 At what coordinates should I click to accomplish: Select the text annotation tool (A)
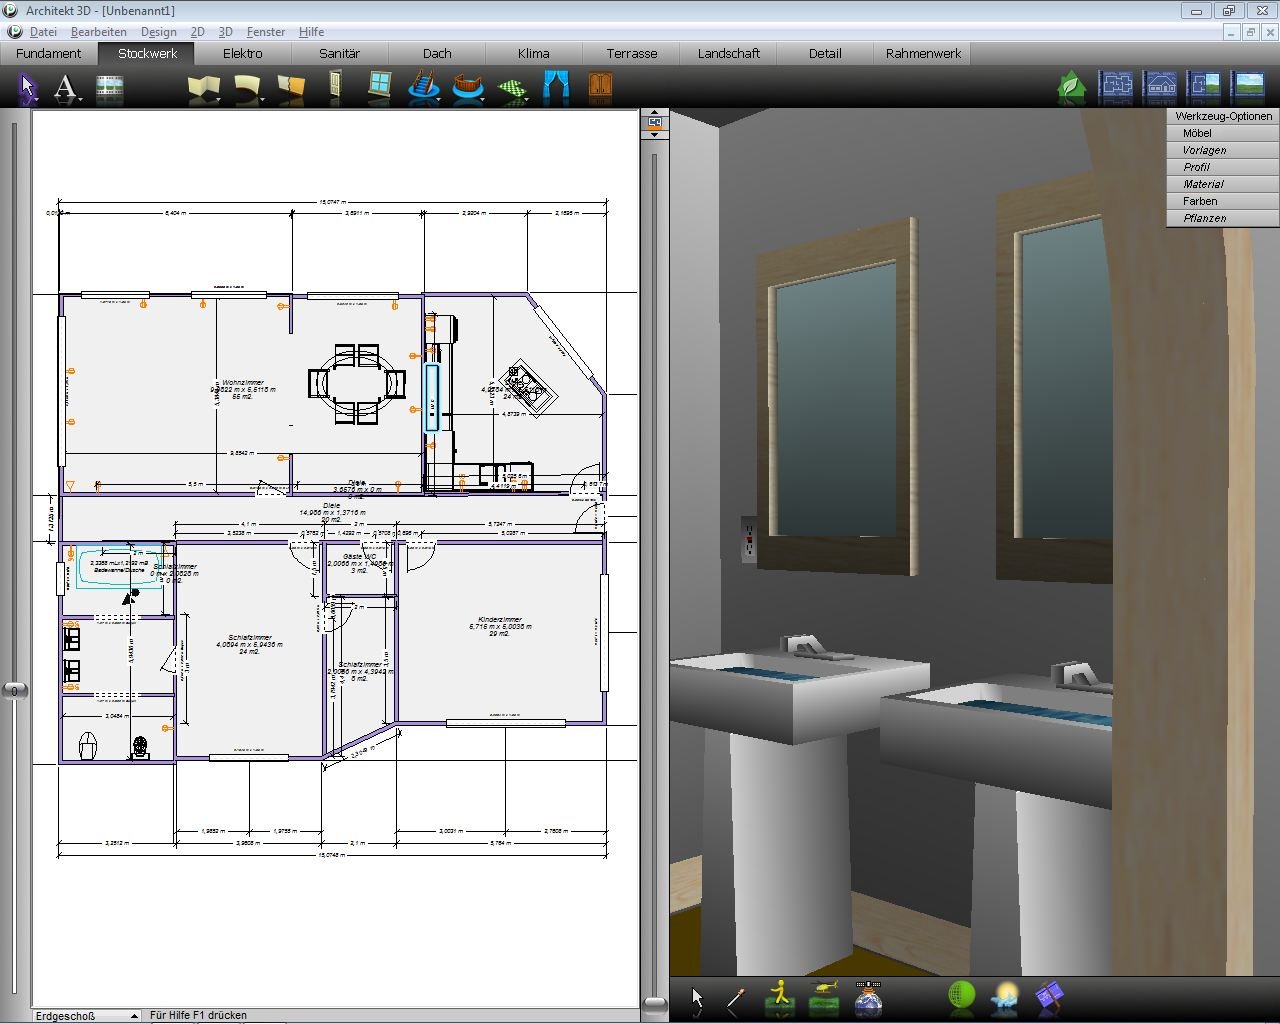66,88
